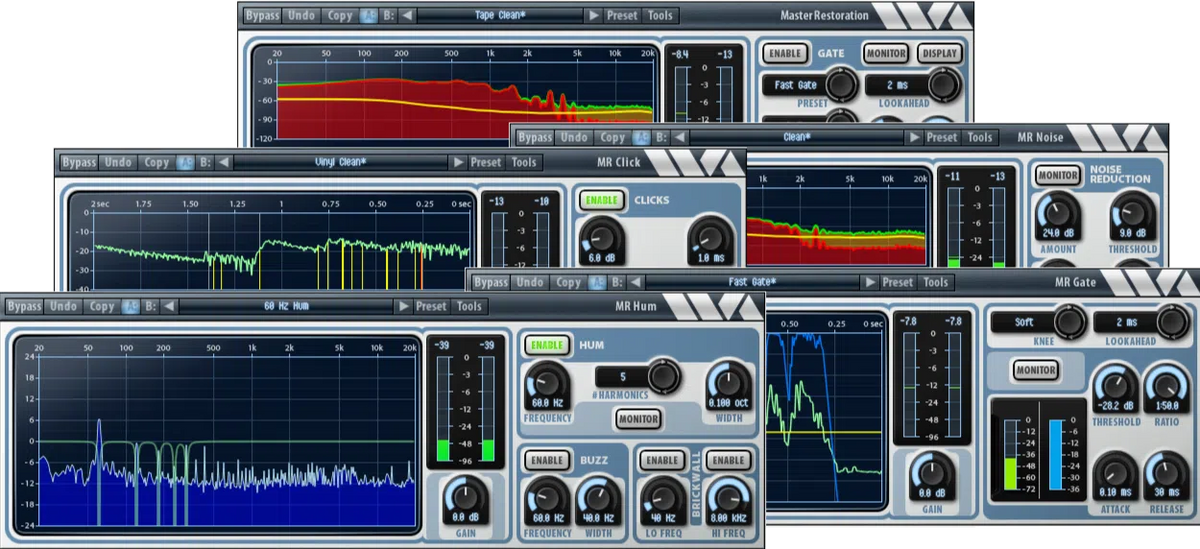The width and height of the screenshot is (1200, 549).
Task: Click the A setup icon in MR Click
Action: [185, 162]
